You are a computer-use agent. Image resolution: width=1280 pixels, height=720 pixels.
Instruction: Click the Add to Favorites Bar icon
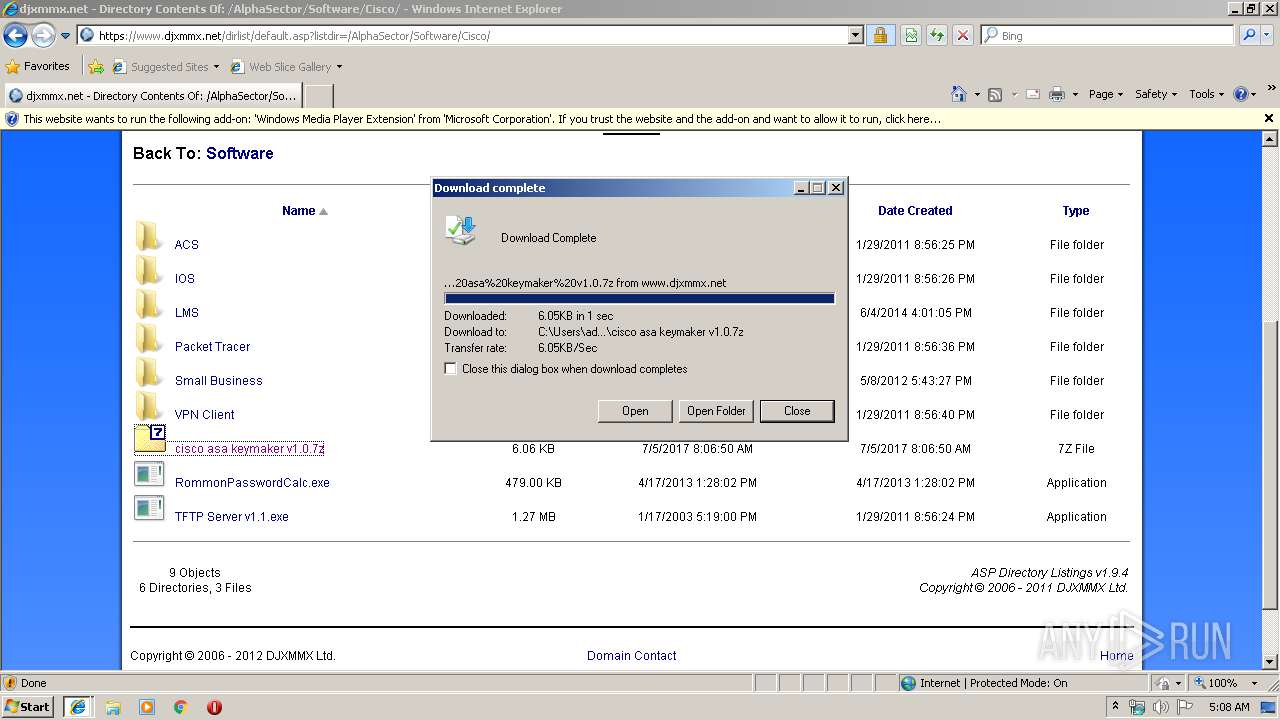point(96,67)
